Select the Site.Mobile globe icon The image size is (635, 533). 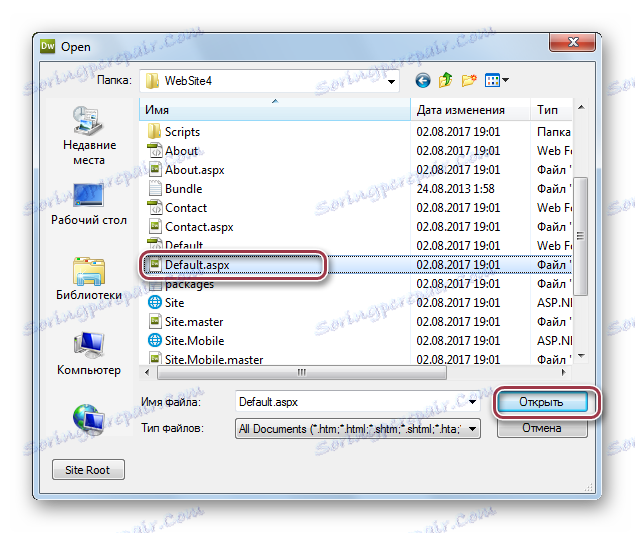[x=155, y=341]
